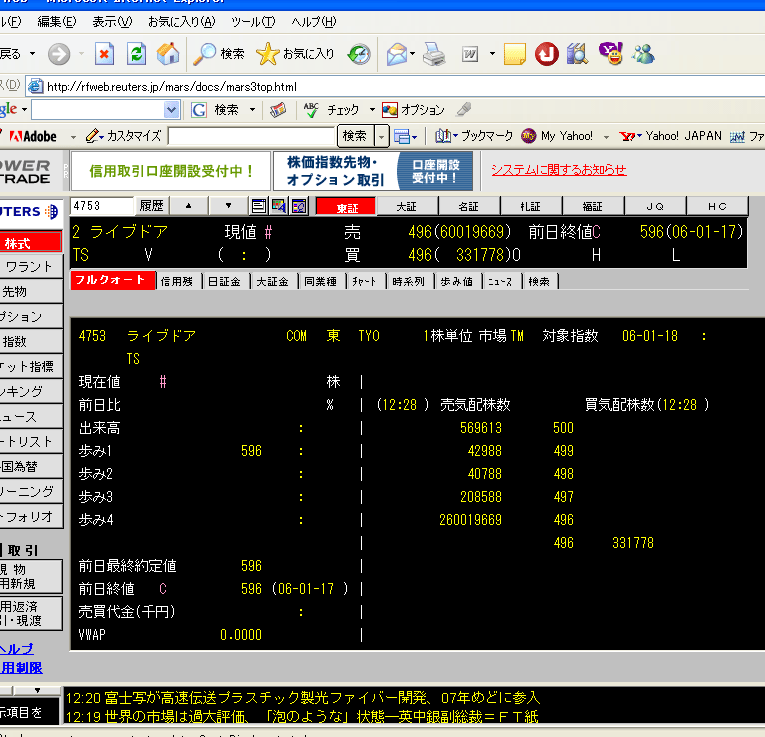
Task: Open Google search box combo dropdown
Action: (171, 110)
